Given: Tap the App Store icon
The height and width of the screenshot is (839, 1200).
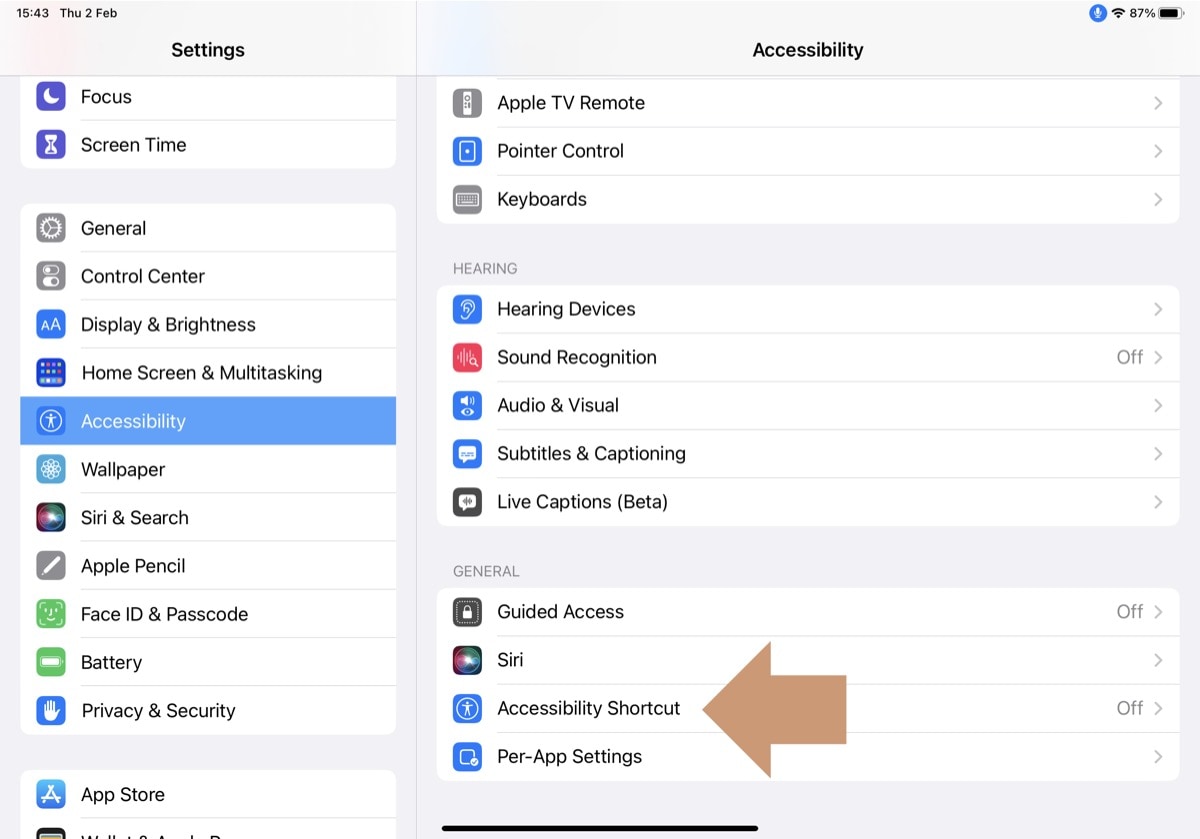Looking at the screenshot, I should click(51, 794).
